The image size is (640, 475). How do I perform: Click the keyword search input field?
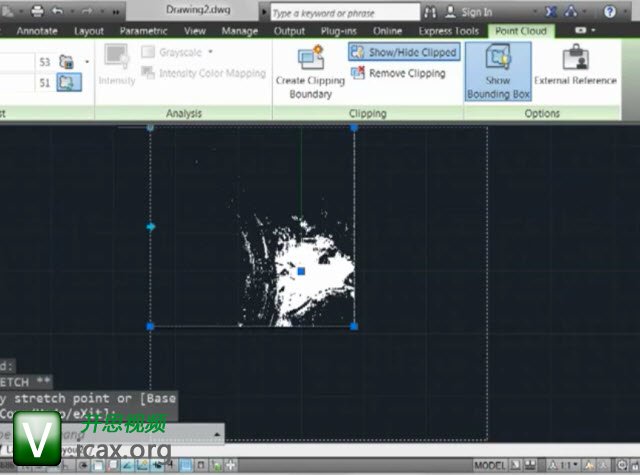point(342,13)
